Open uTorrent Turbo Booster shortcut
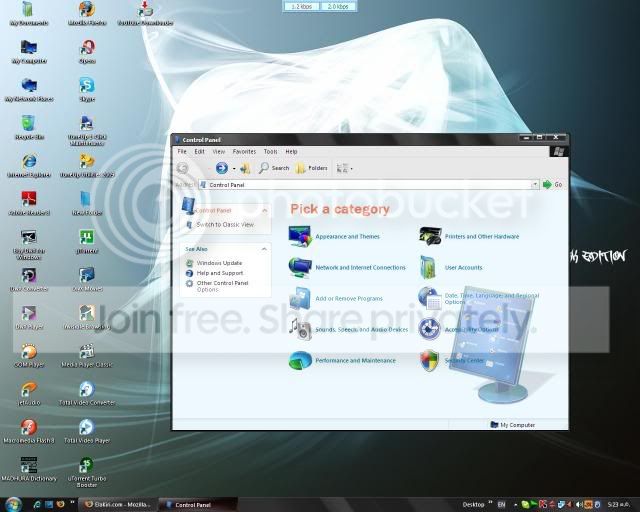The width and height of the screenshot is (640, 512). (87, 472)
